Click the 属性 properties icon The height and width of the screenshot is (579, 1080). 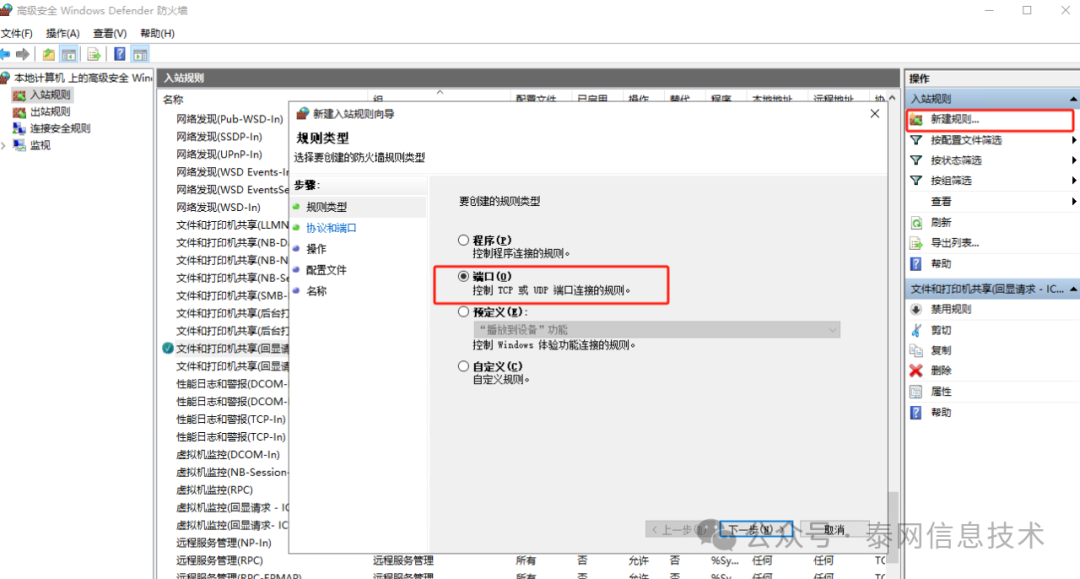click(916, 392)
